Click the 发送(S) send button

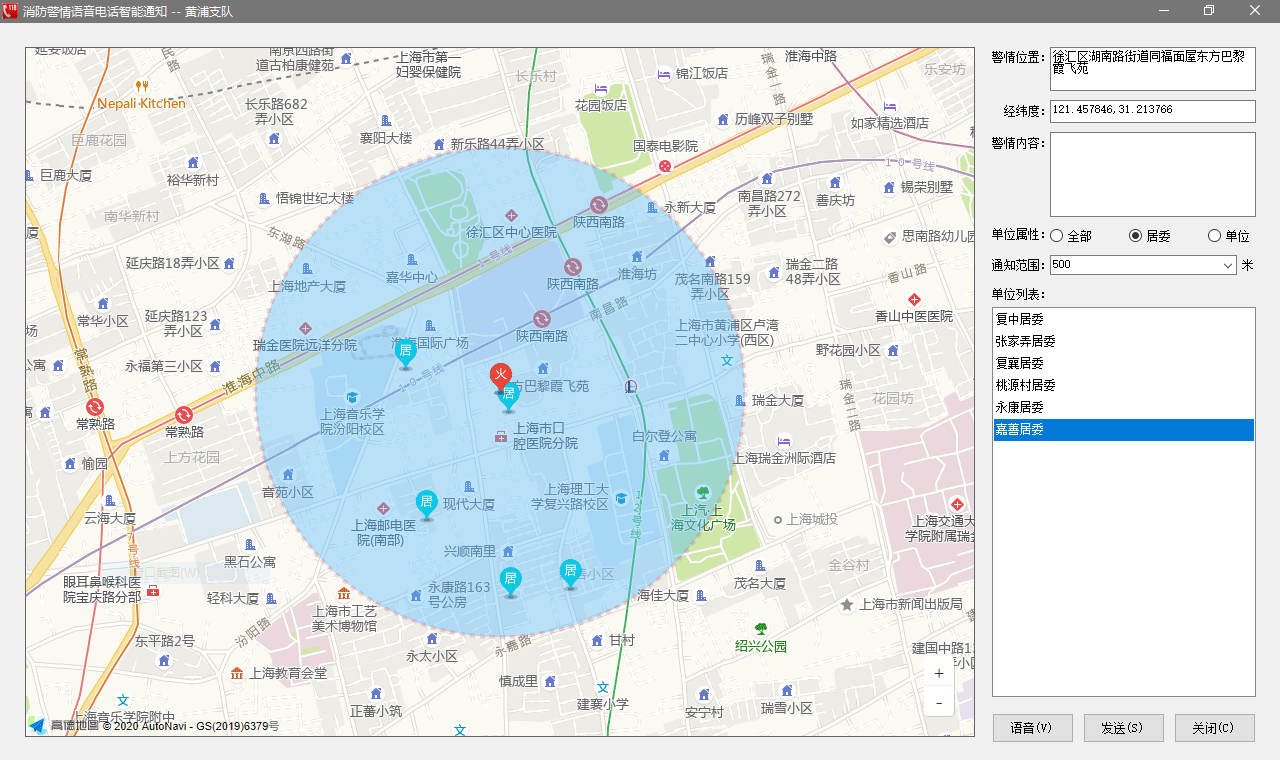coord(1123,728)
